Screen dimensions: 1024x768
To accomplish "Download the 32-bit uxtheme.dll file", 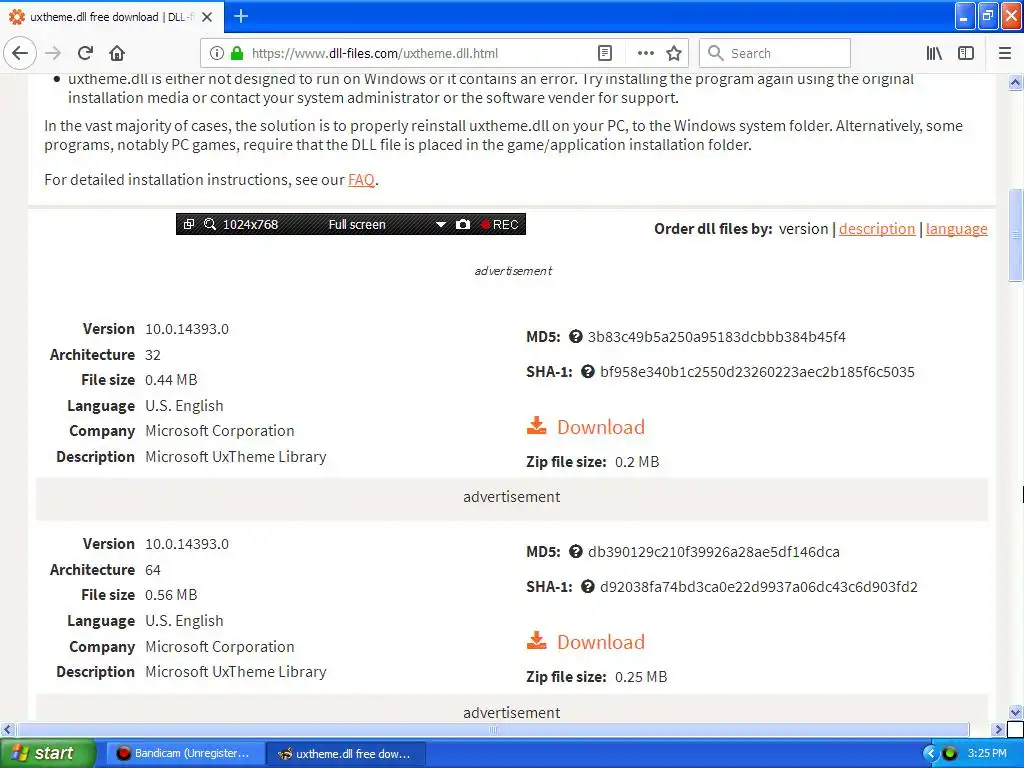I will [586, 426].
